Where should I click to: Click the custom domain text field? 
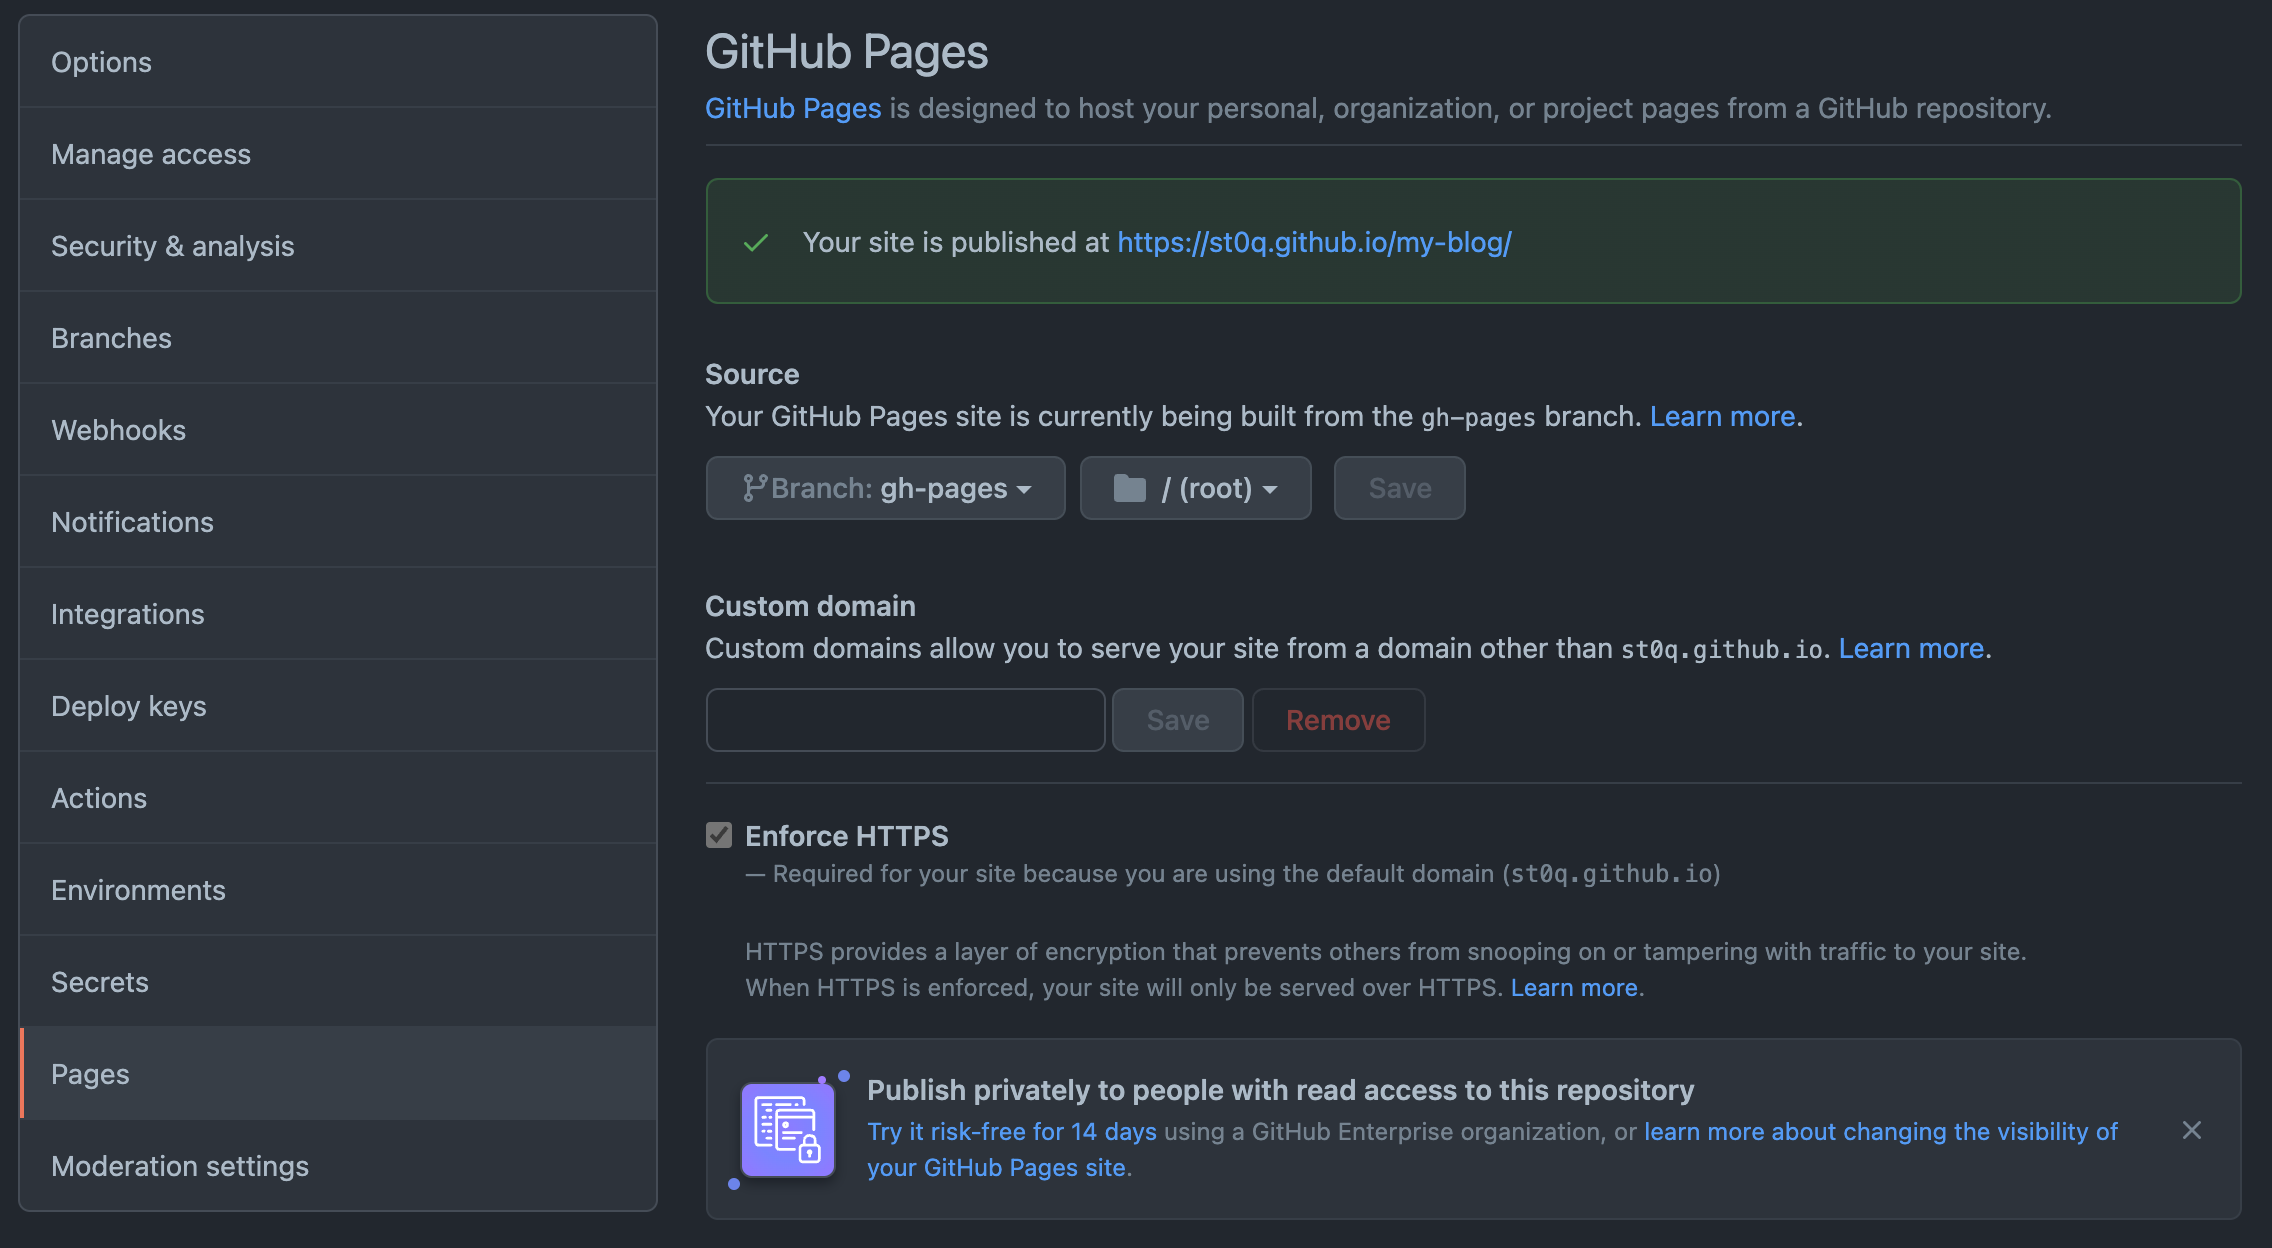click(906, 720)
